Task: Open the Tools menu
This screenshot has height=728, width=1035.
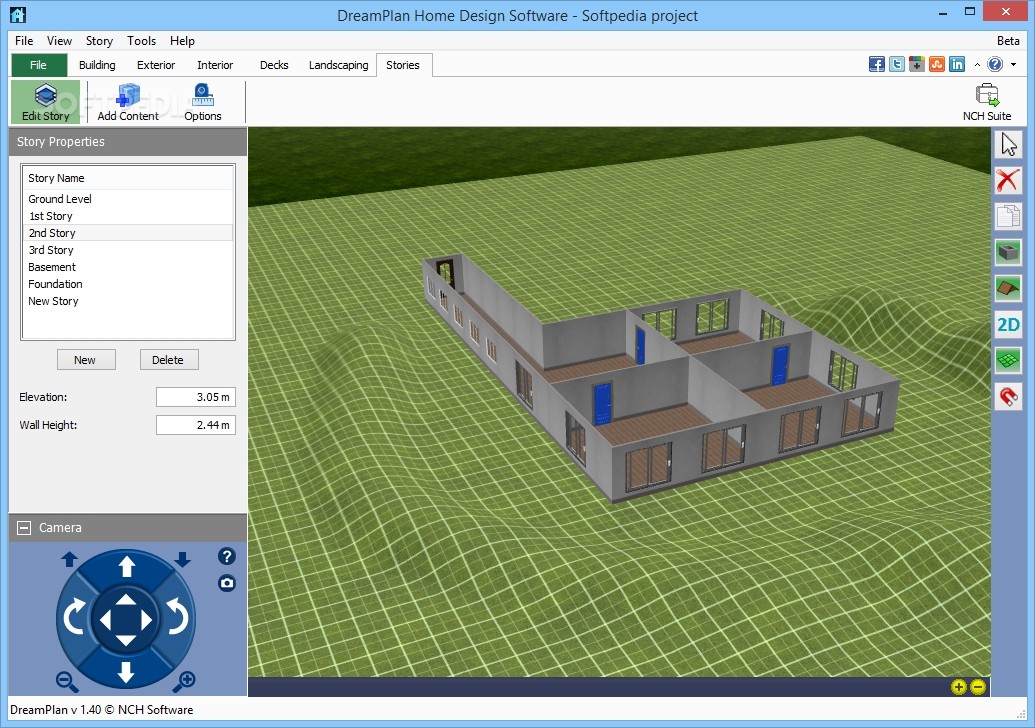Action: click(x=141, y=41)
